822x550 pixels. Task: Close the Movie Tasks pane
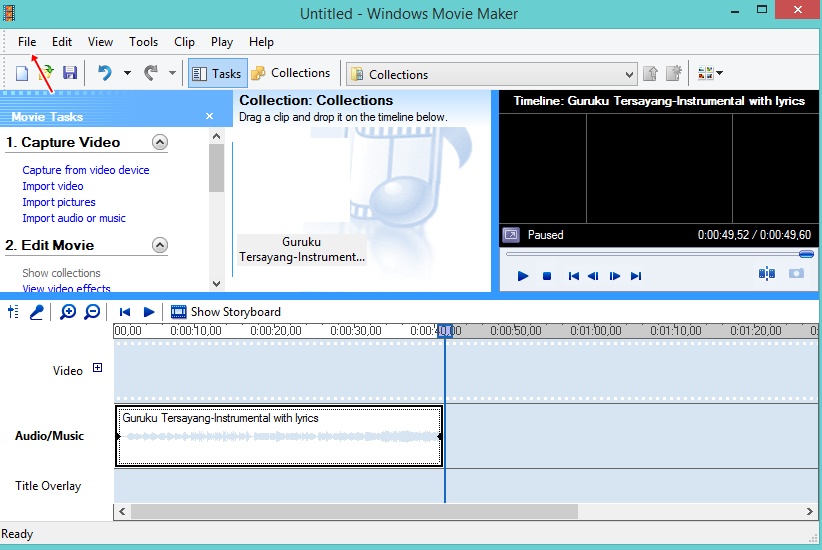210,116
